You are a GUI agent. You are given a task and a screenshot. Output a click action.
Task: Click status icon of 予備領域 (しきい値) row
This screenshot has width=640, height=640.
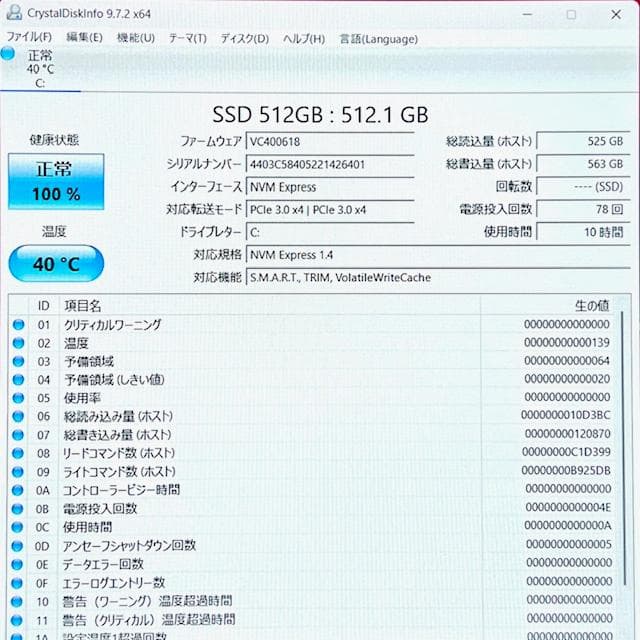18,380
